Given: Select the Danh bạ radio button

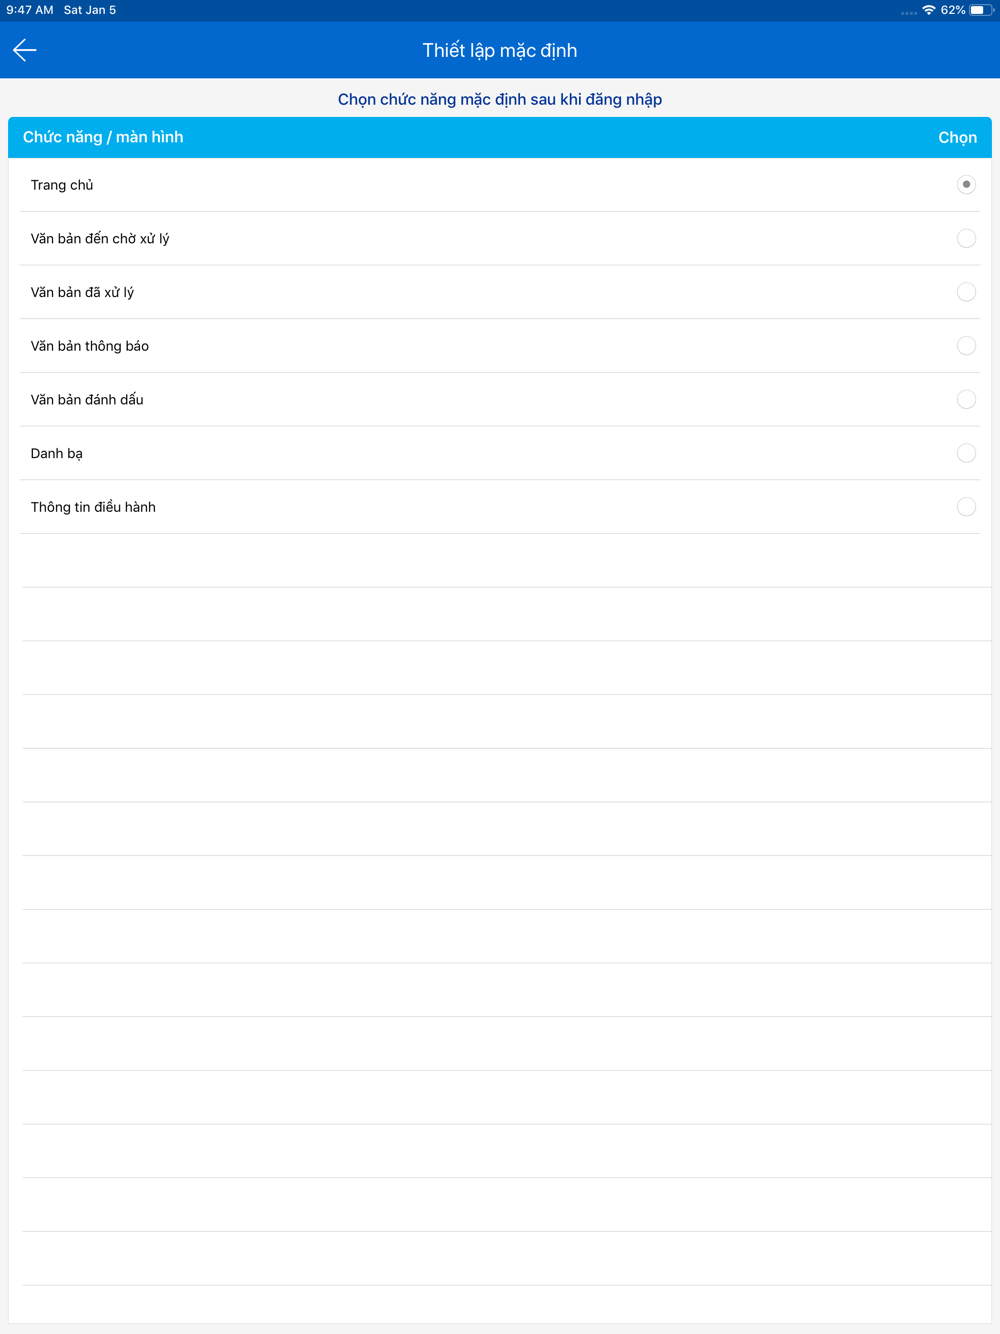Looking at the screenshot, I should [966, 453].
